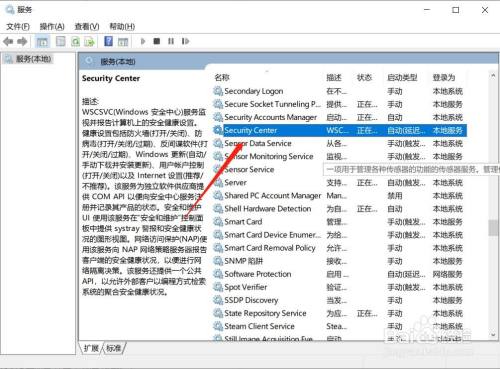Click gear icon beside Steam Client Service
This screenshot has width=500, height=369.
(x=218, y=326)
